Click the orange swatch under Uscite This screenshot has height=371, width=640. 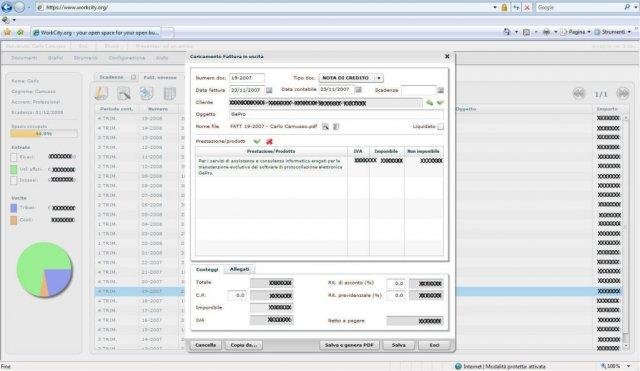14,220
